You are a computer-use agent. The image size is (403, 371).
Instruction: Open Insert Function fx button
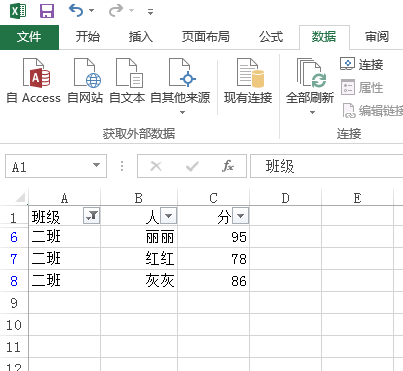click(228, 166)
